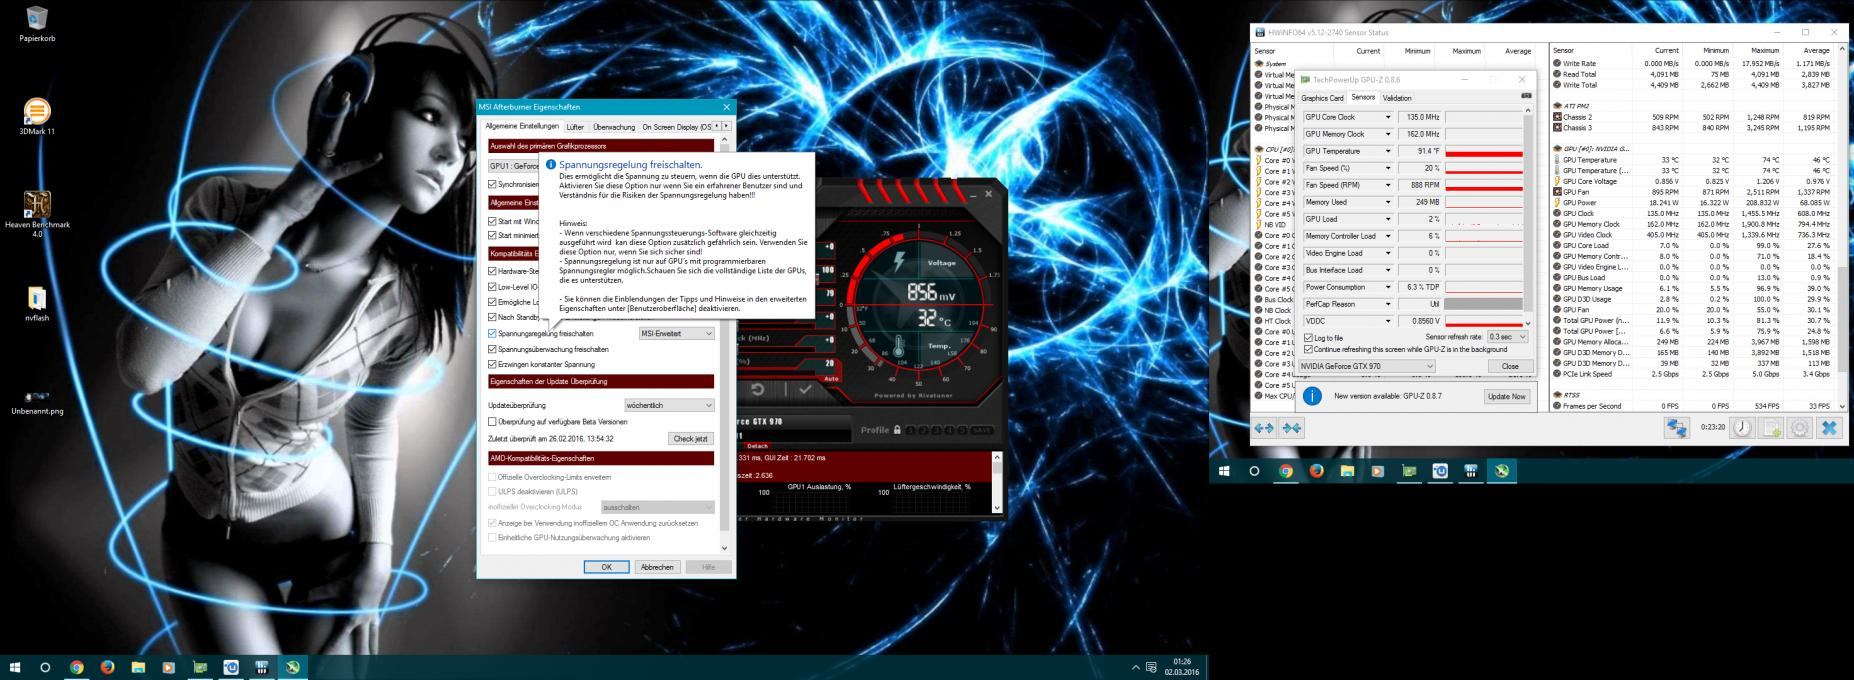Open MSI-Erweitert voltage control dropdown
Screen dimensions: 1854x680
click(677, 333)
